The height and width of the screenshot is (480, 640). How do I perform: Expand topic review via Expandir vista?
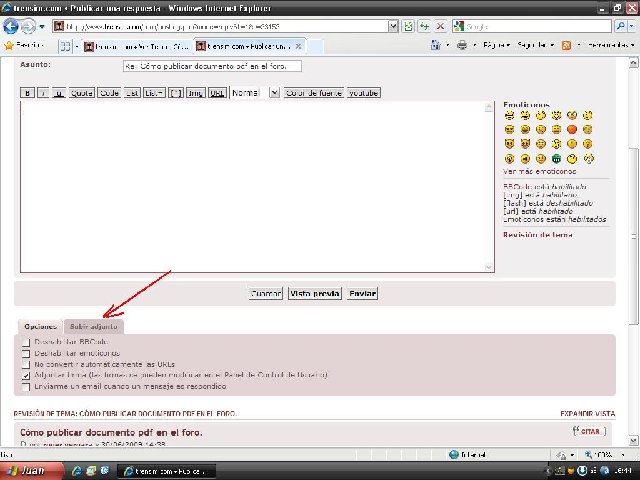click(588, 413)
